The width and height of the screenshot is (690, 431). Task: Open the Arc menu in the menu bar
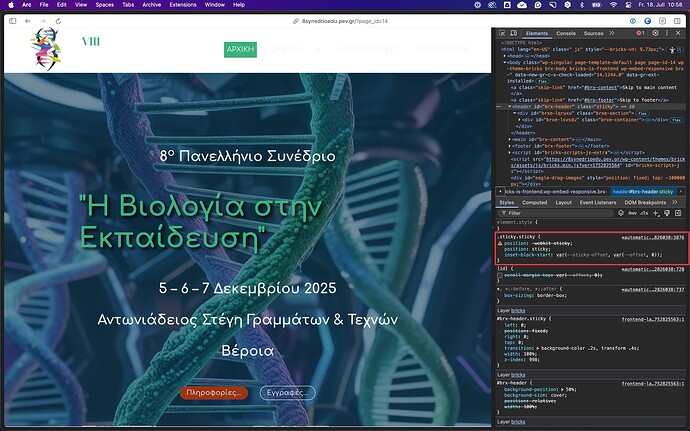pyautogui.click(x=26, y=5)
